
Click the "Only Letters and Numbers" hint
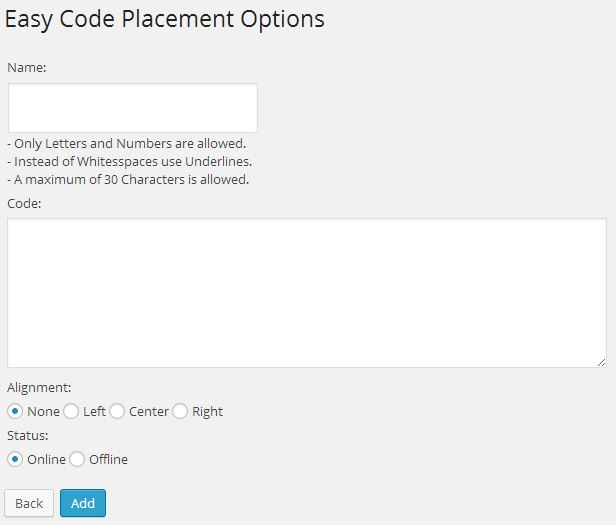[126, 143]
